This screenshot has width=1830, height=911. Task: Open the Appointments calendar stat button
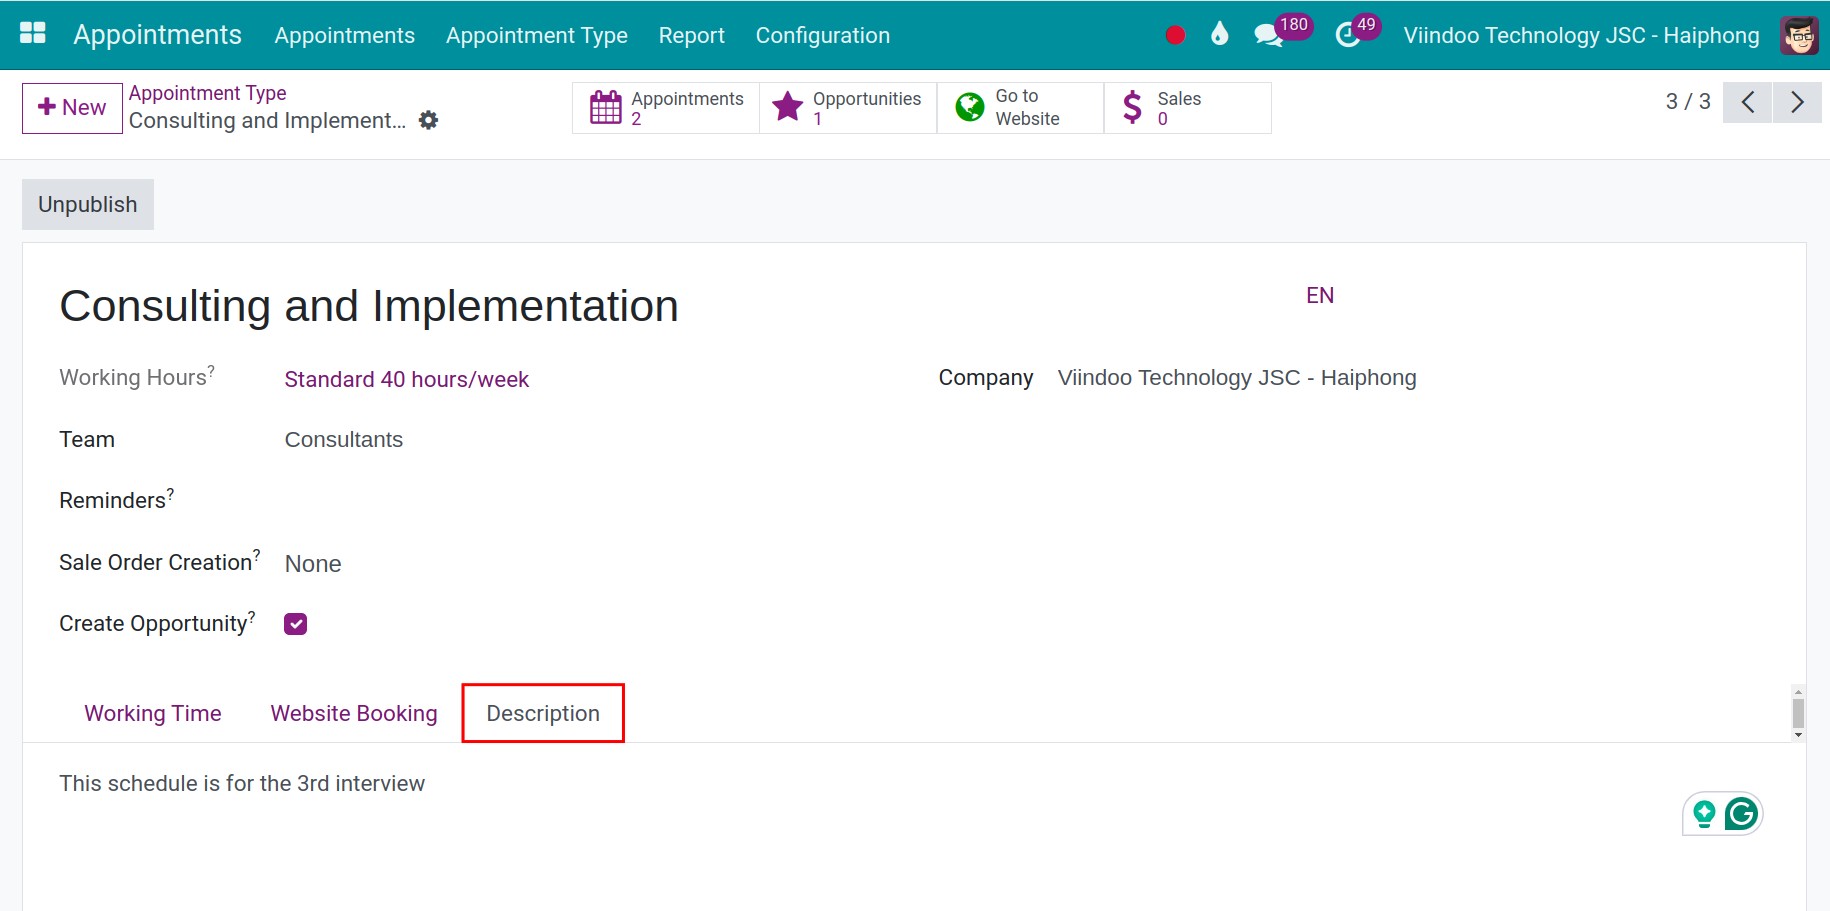pyautogui.click(x=666, y=108)
